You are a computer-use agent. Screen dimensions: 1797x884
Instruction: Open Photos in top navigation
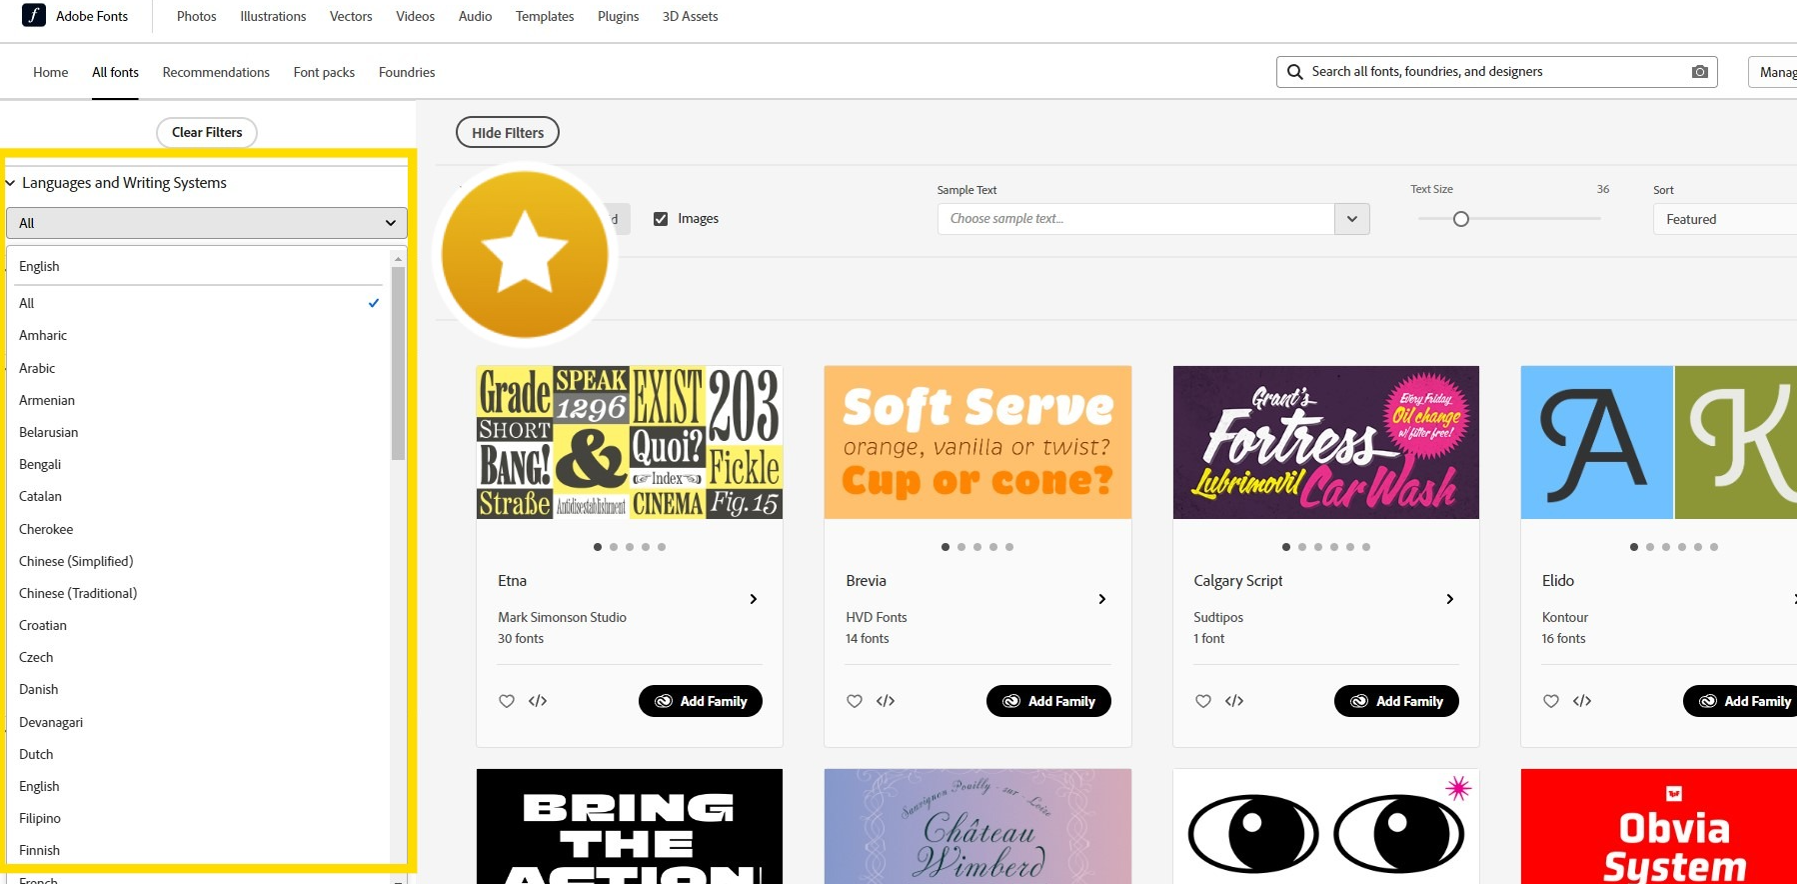(196, 16)
